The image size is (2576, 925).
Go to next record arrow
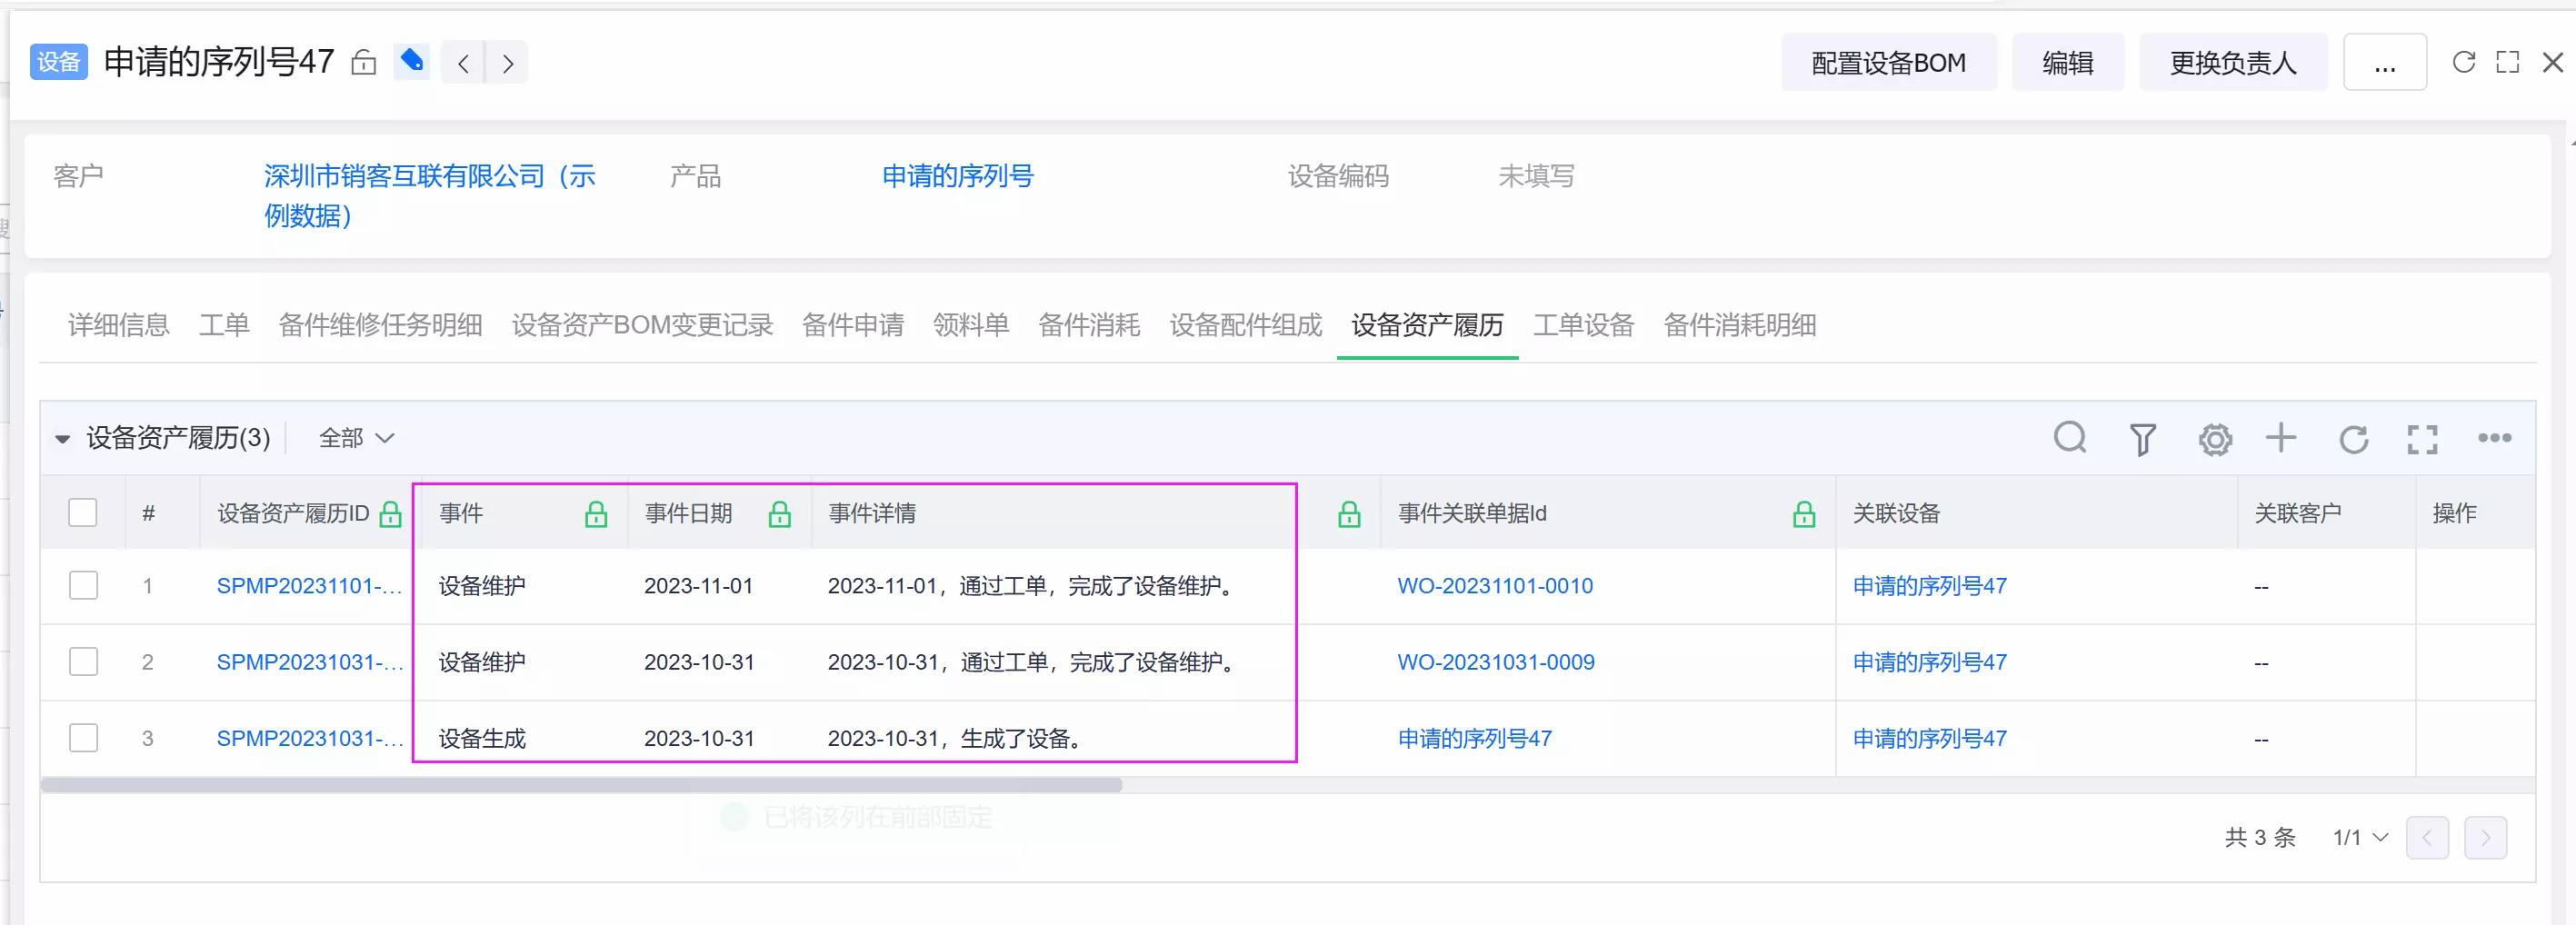[x=508, y=64]
